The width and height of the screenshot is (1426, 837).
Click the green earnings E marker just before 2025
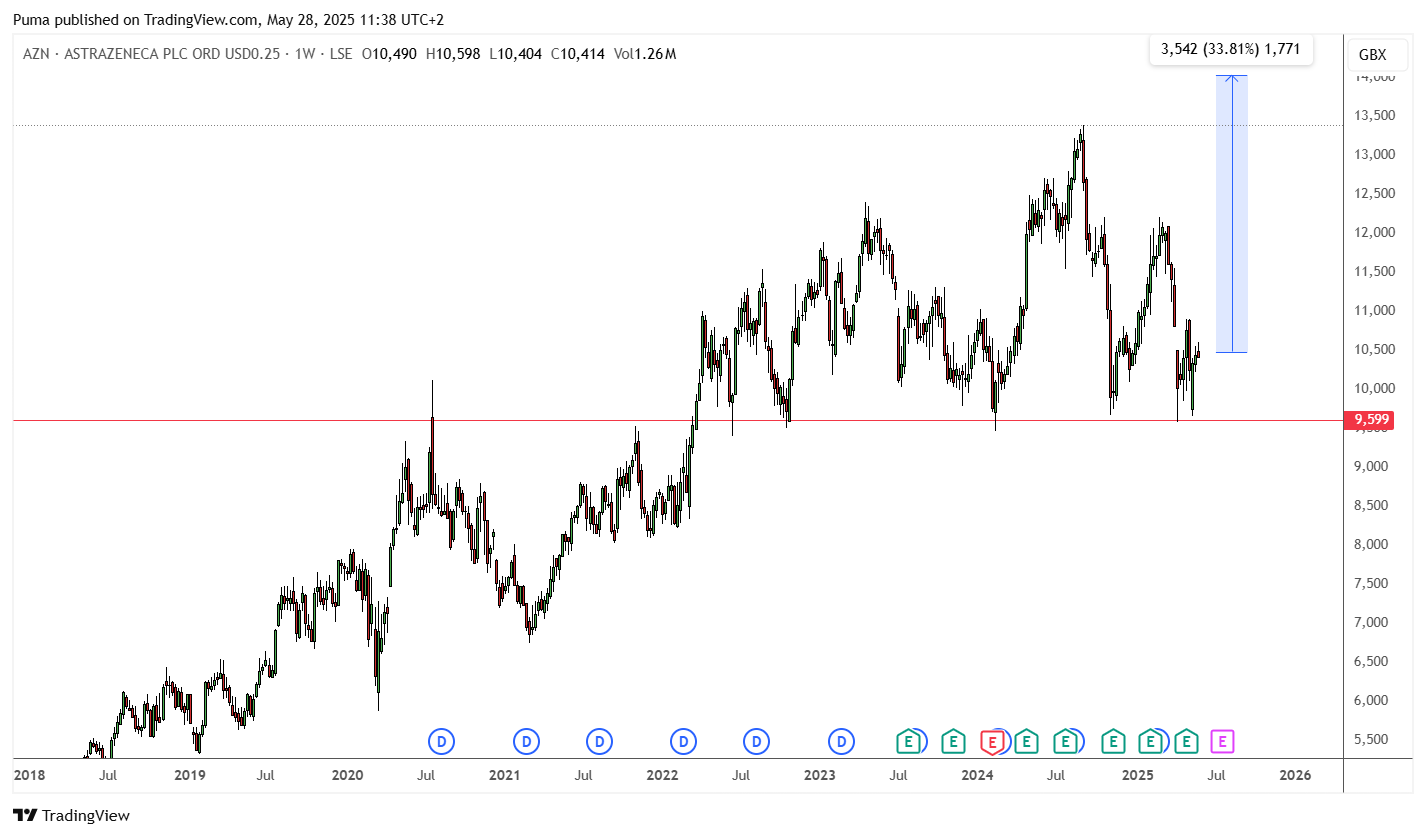click(x=1112, y=742)
